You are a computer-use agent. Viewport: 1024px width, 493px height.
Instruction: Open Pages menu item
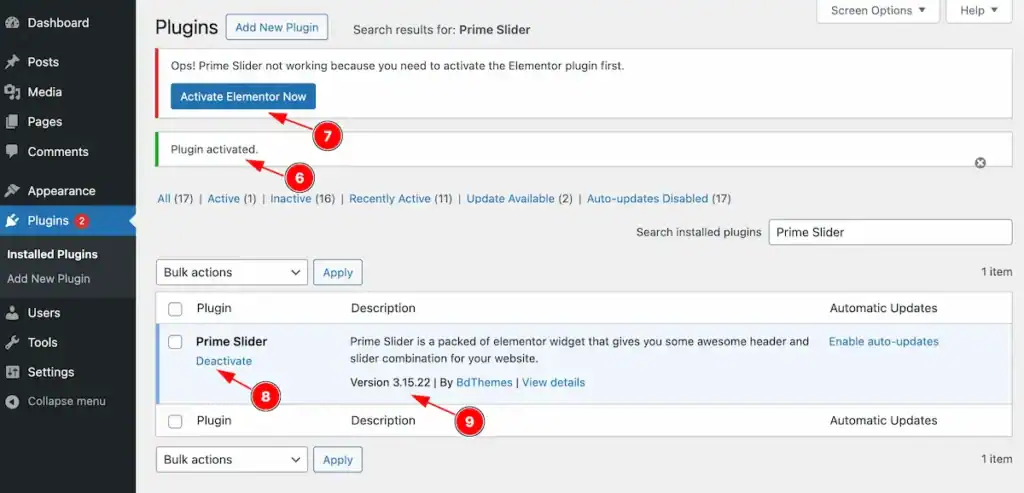point(44,122)
